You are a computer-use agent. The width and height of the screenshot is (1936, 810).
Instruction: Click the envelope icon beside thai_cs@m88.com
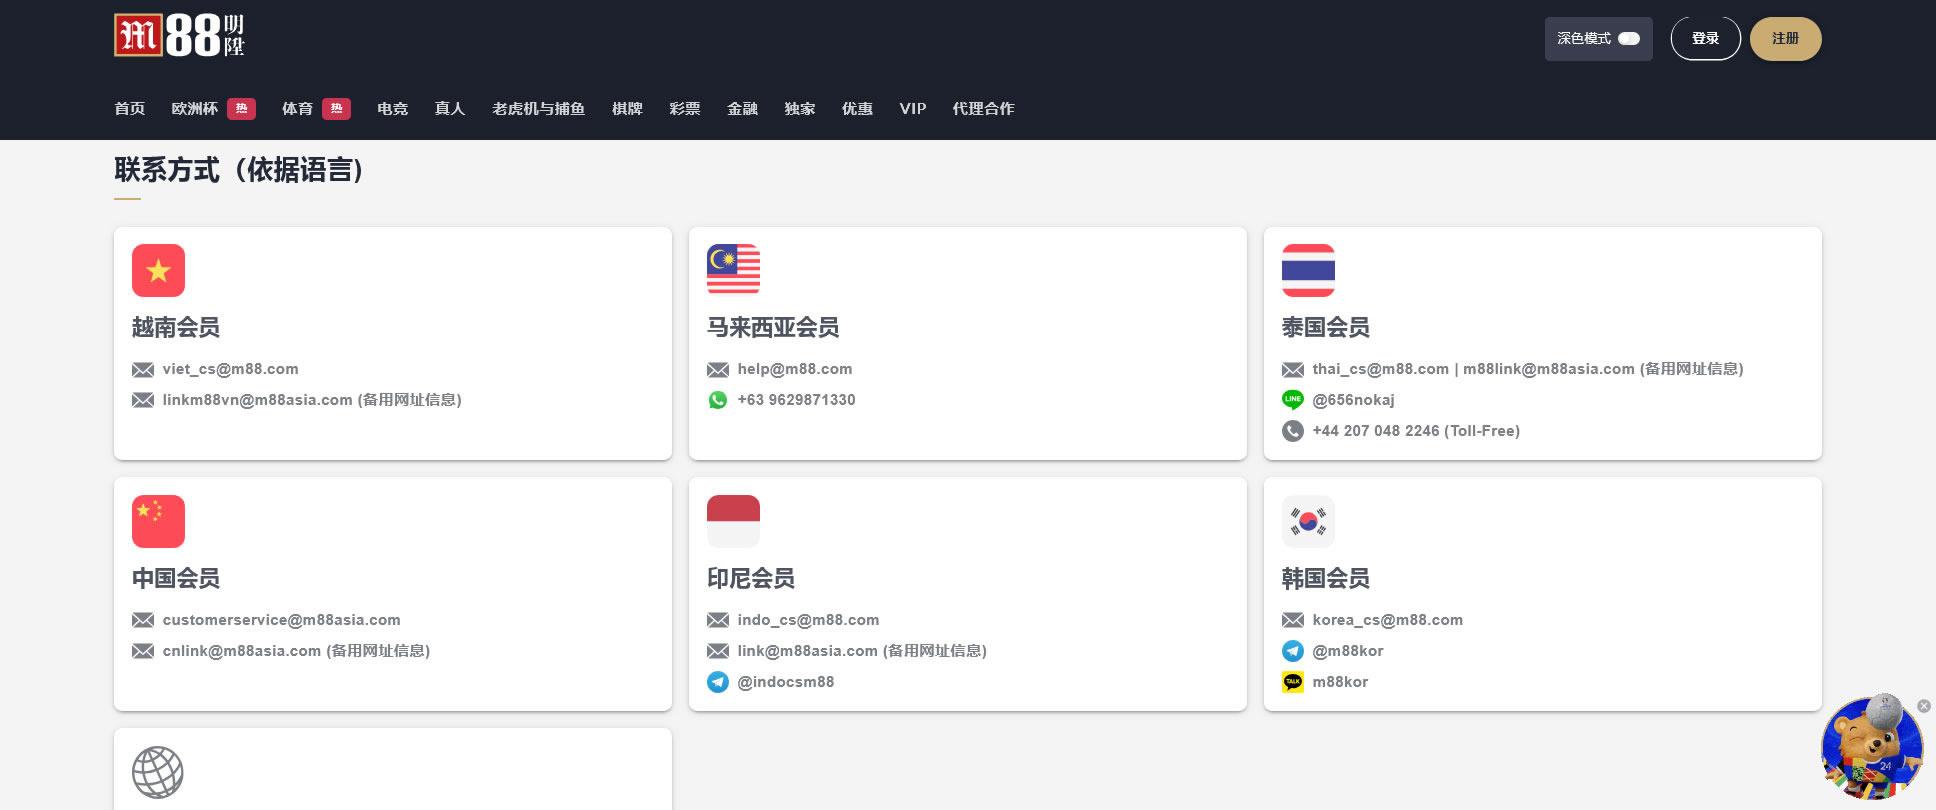pyautogui.click(x=1293, y=370)
